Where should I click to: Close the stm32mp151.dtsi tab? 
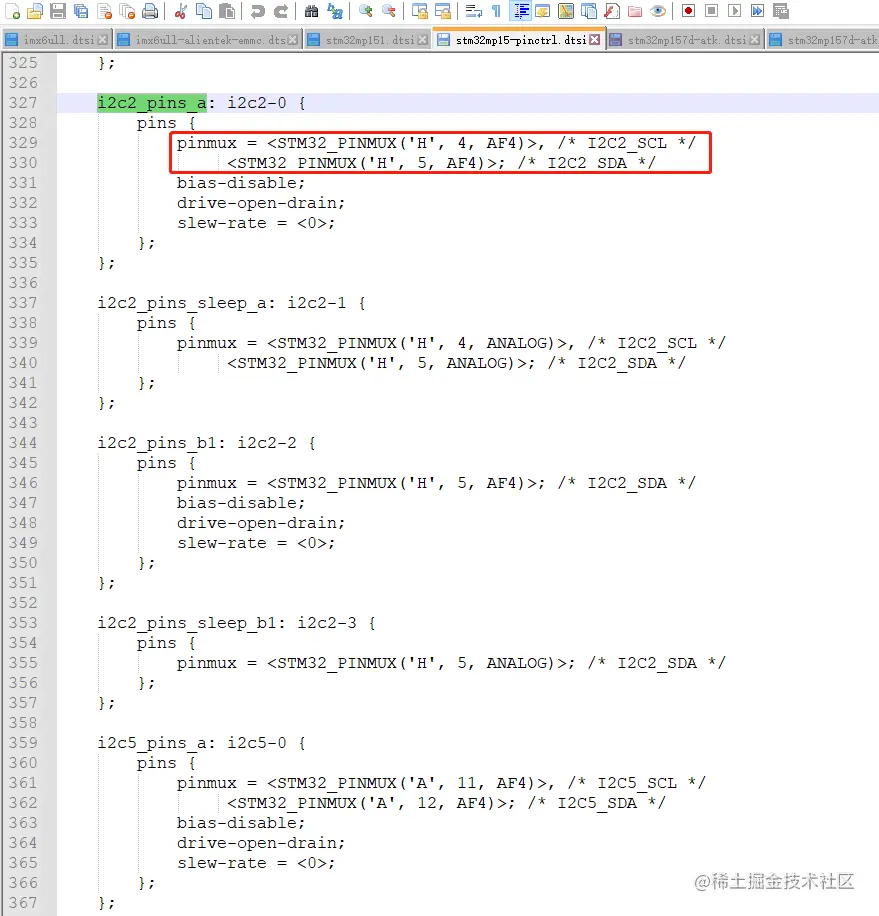pos(422,40)
